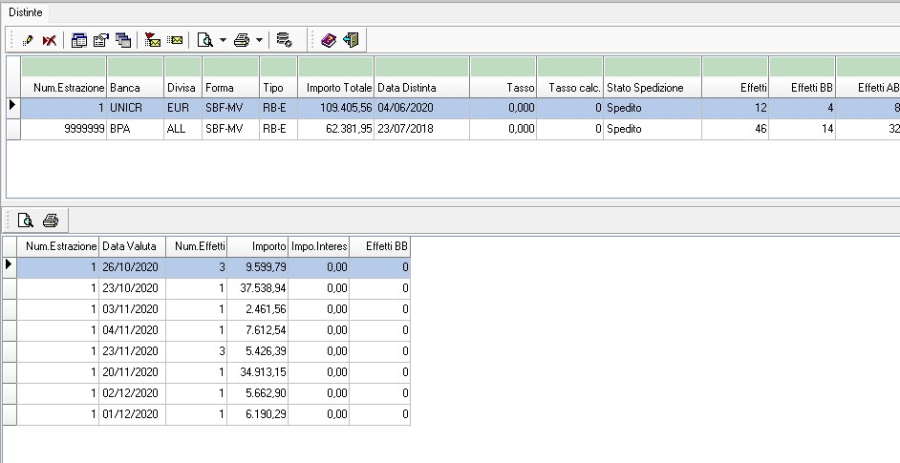Click the Stato Spedizione column header
The image size is (900, 463).
click(x=651, y=88)
